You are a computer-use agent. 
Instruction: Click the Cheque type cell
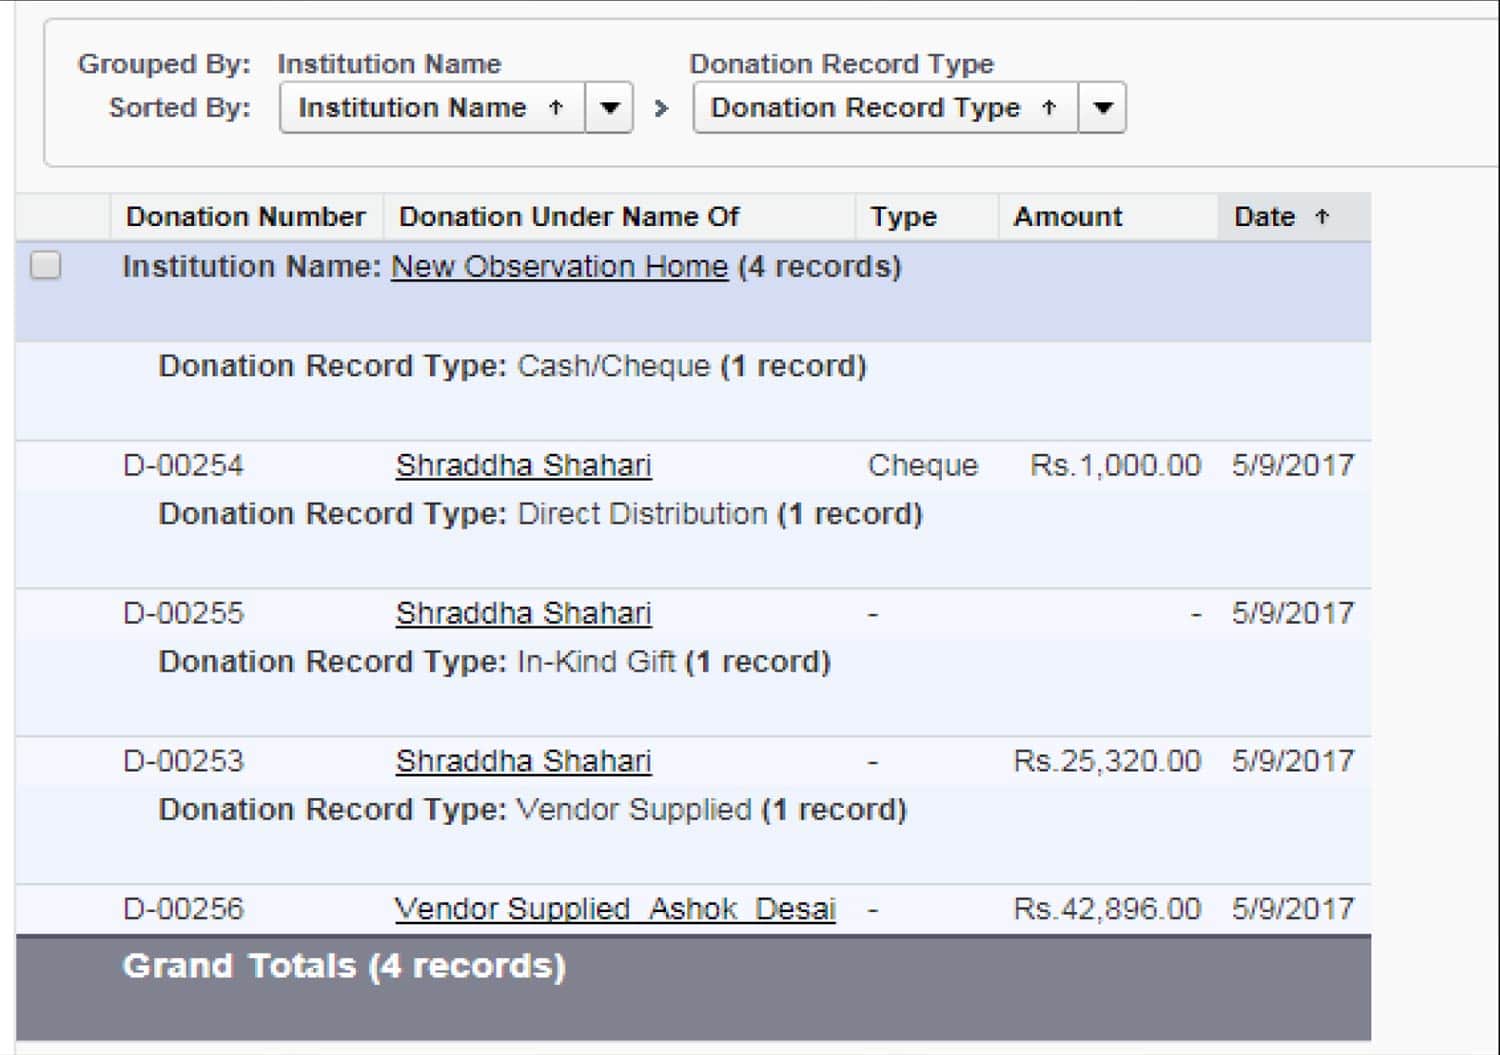(x=922, y=466)
